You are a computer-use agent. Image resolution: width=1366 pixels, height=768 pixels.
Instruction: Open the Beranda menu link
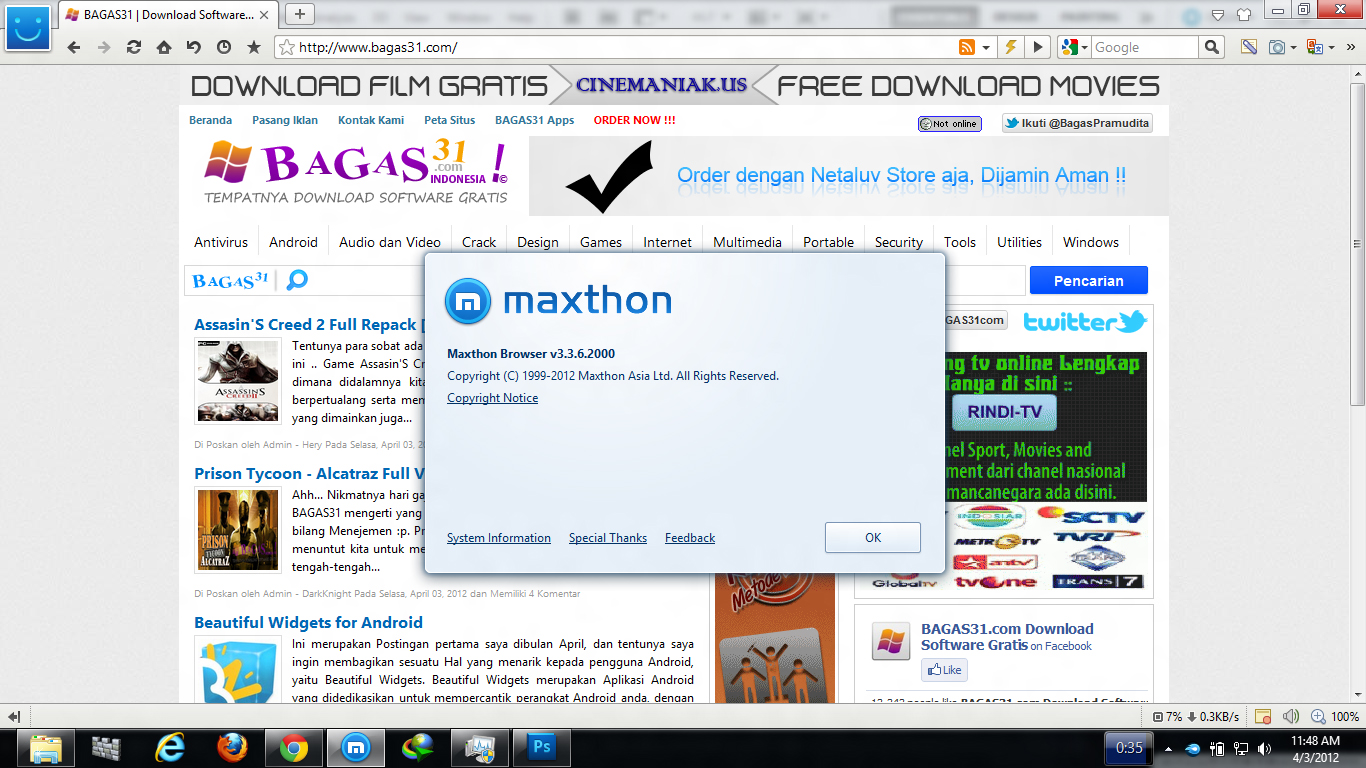click(x=210, y=120)
